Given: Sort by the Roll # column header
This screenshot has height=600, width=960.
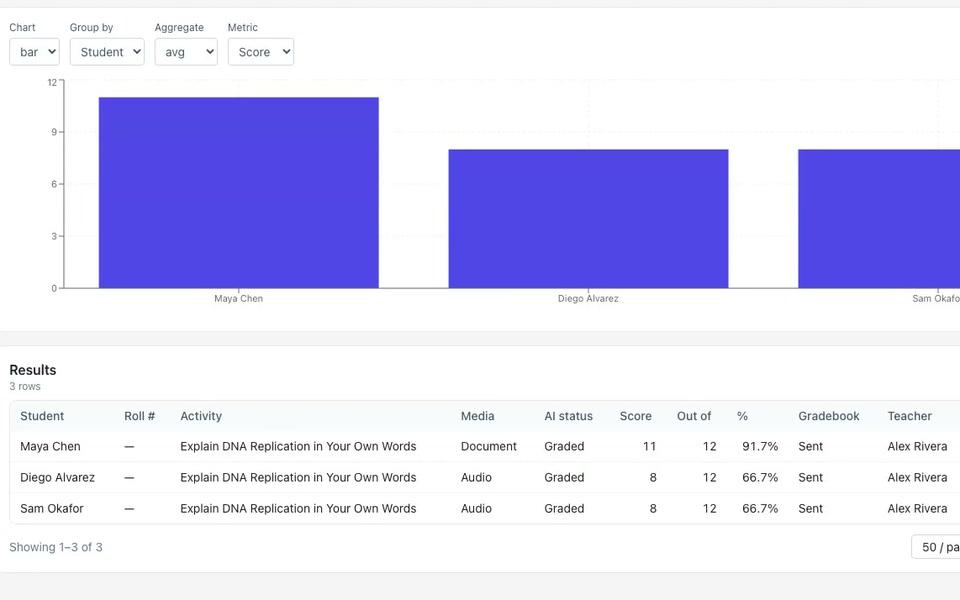Looking at the screenshot, I should 140,416.
